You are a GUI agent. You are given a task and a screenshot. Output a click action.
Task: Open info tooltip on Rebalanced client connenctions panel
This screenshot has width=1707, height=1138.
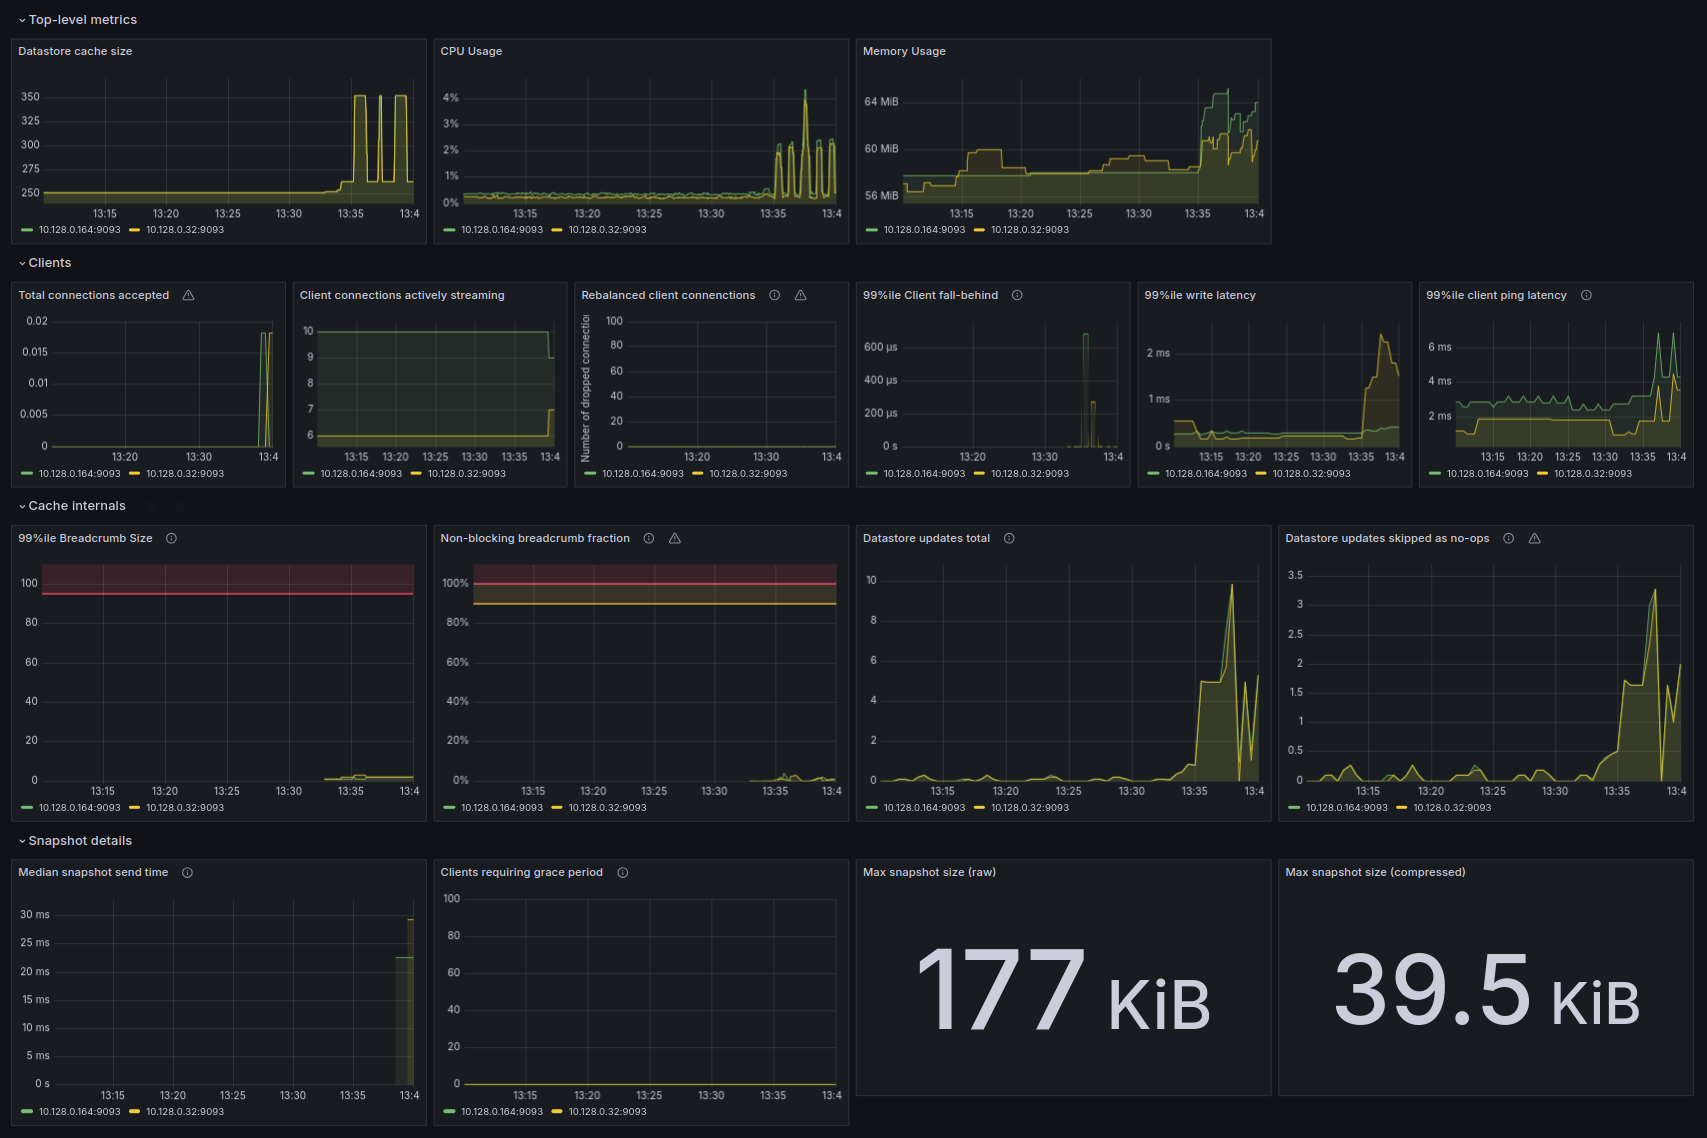(774, 295)
